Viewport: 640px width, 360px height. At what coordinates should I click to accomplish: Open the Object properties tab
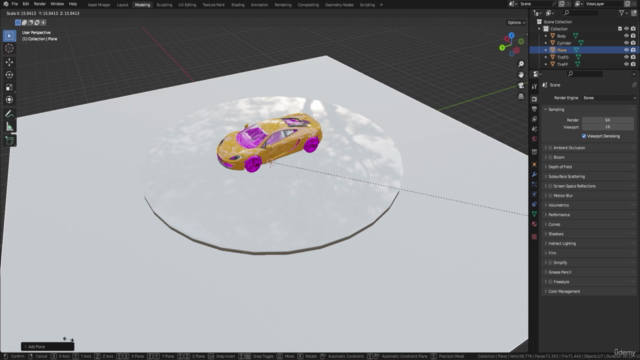[x=534, y=164]
